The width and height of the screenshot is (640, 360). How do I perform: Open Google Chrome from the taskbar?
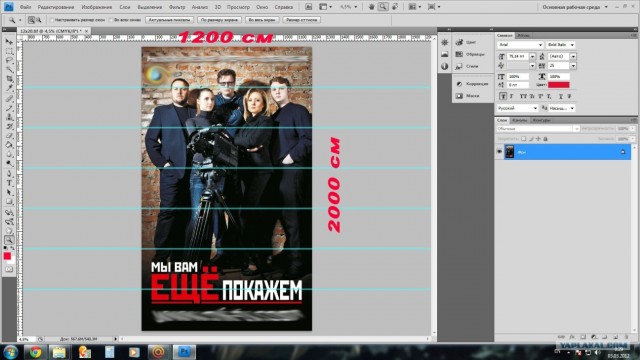(35, 352)
